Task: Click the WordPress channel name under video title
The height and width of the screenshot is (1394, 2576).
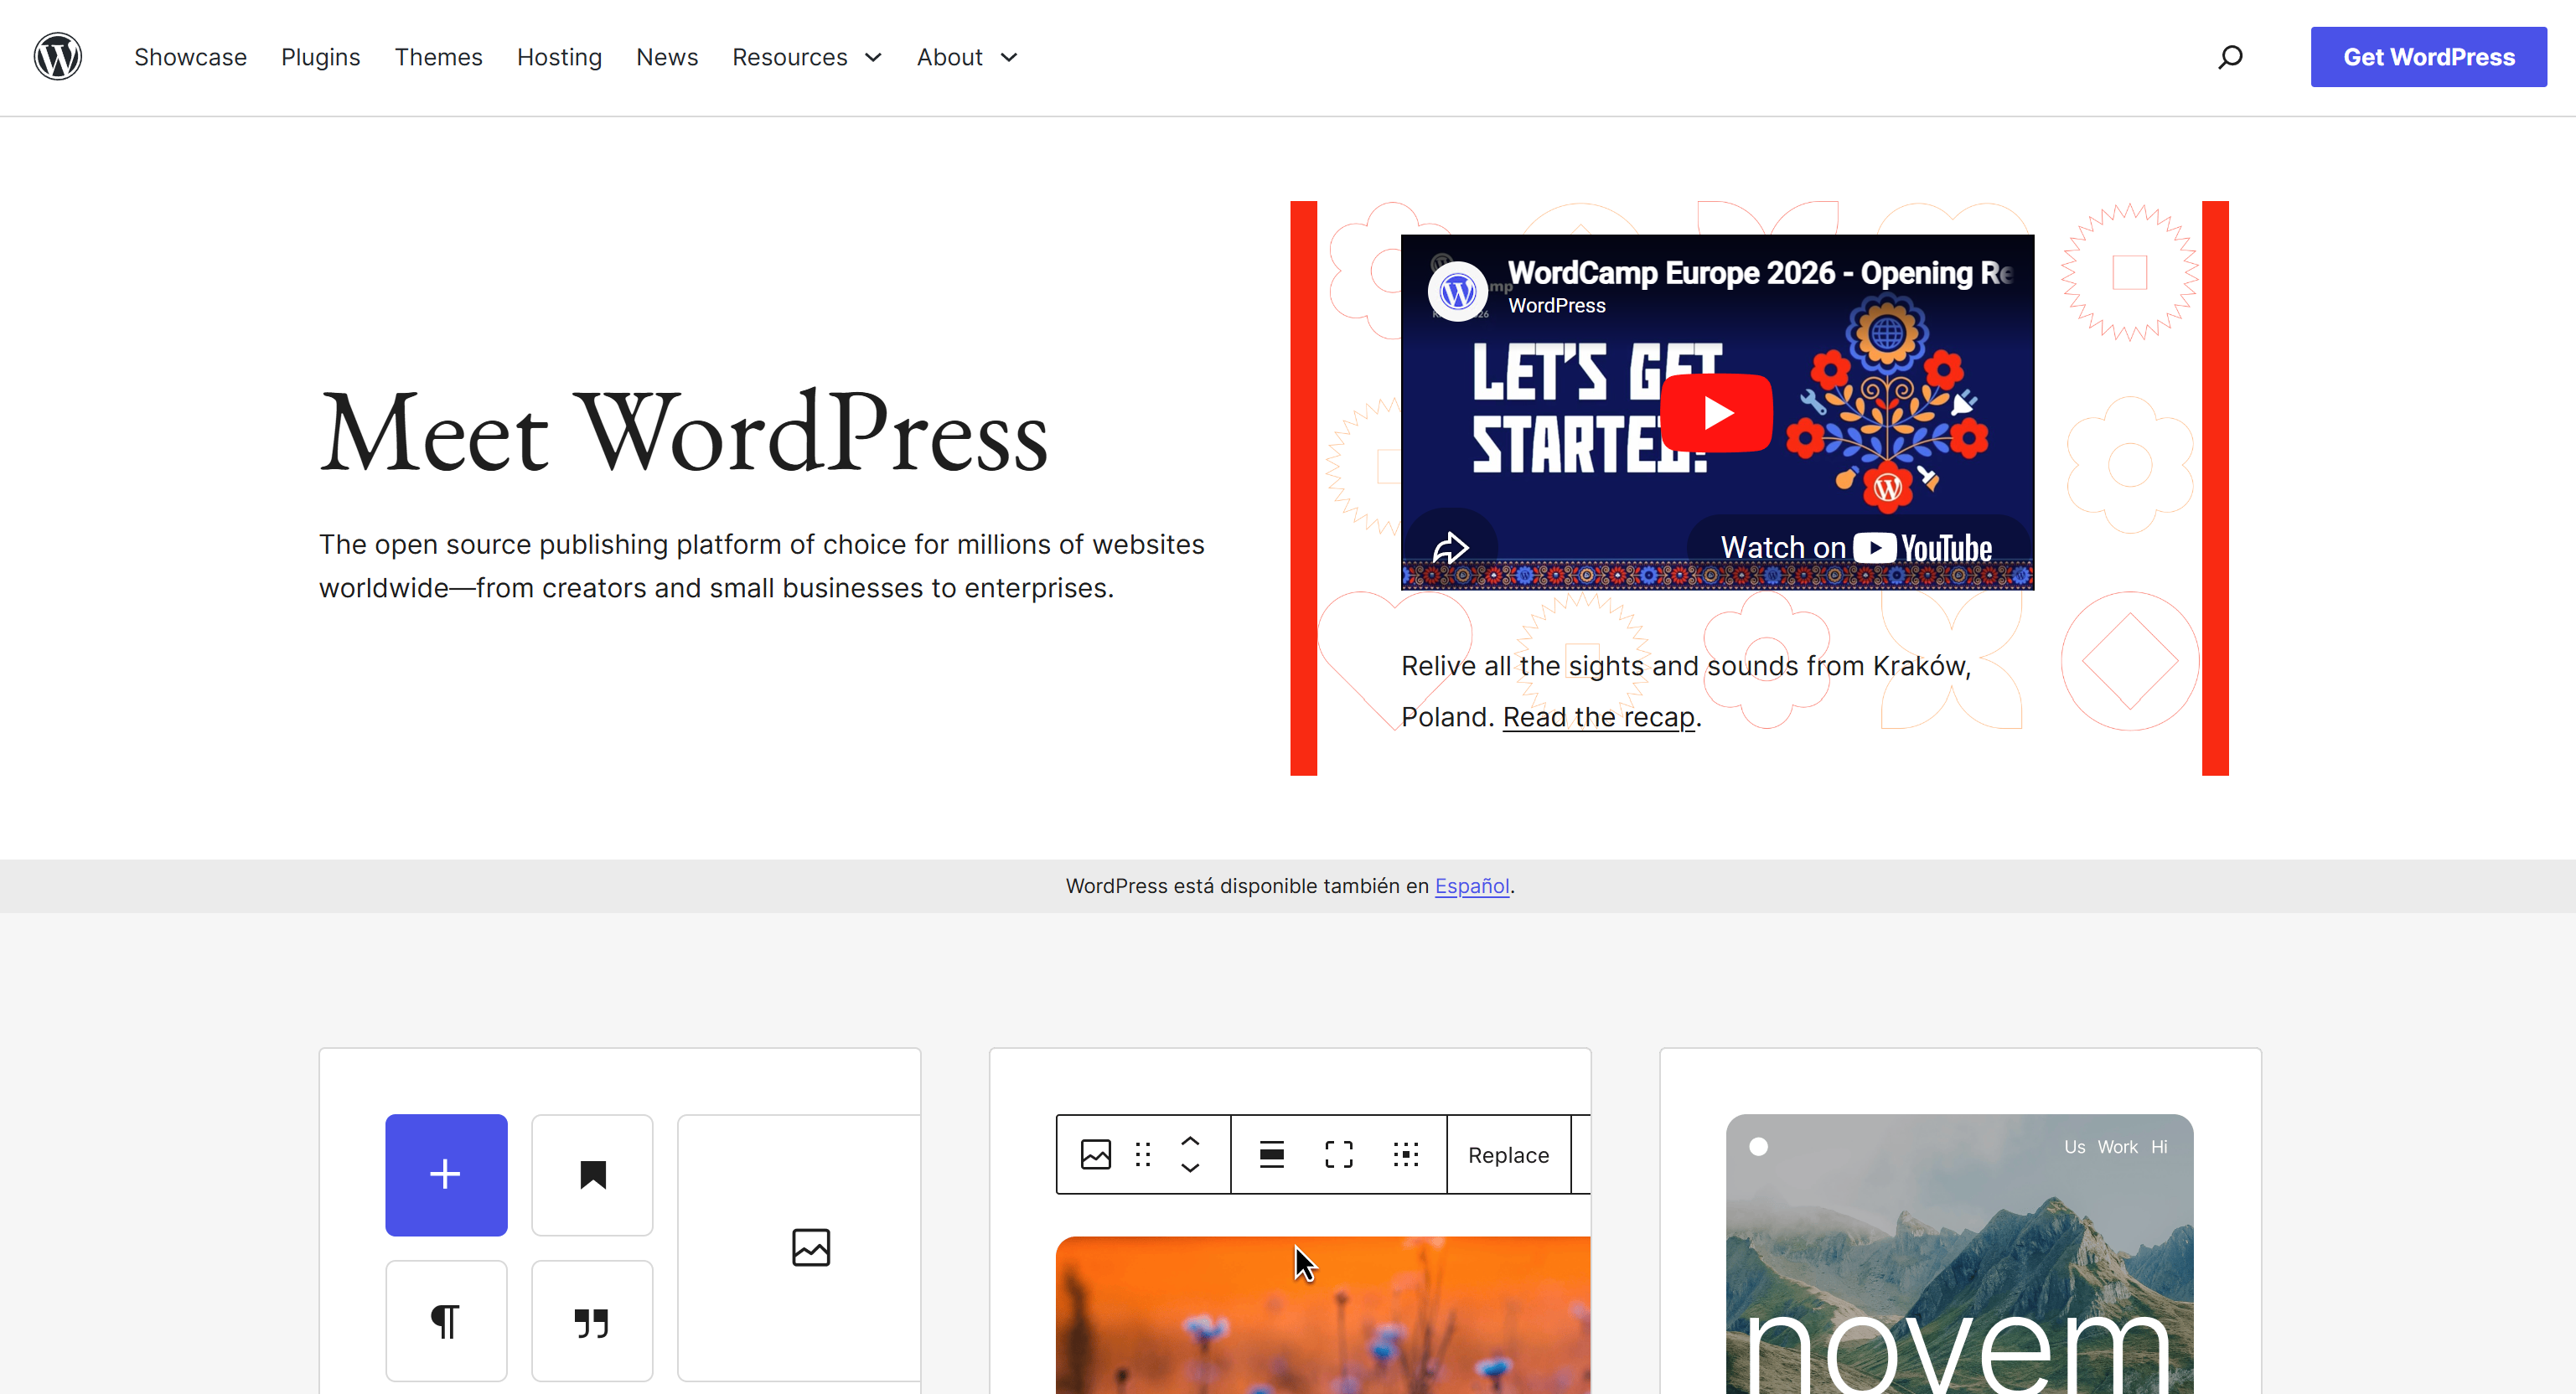Action: coord(1556,305)
